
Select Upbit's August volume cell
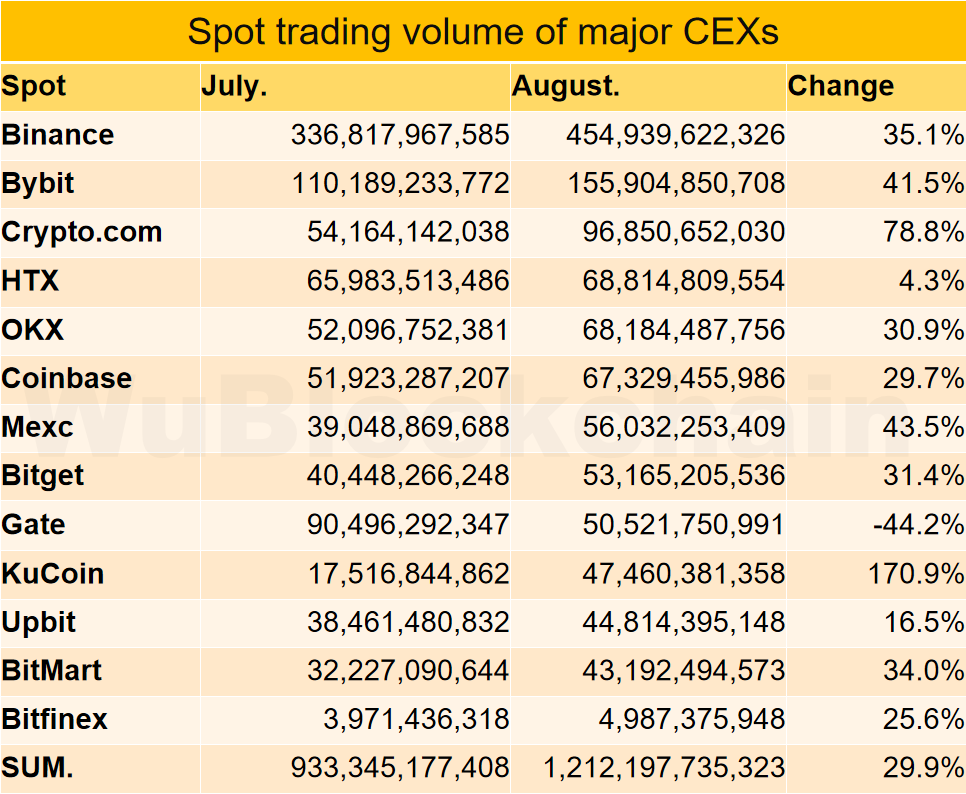click(x=648, y=622)
